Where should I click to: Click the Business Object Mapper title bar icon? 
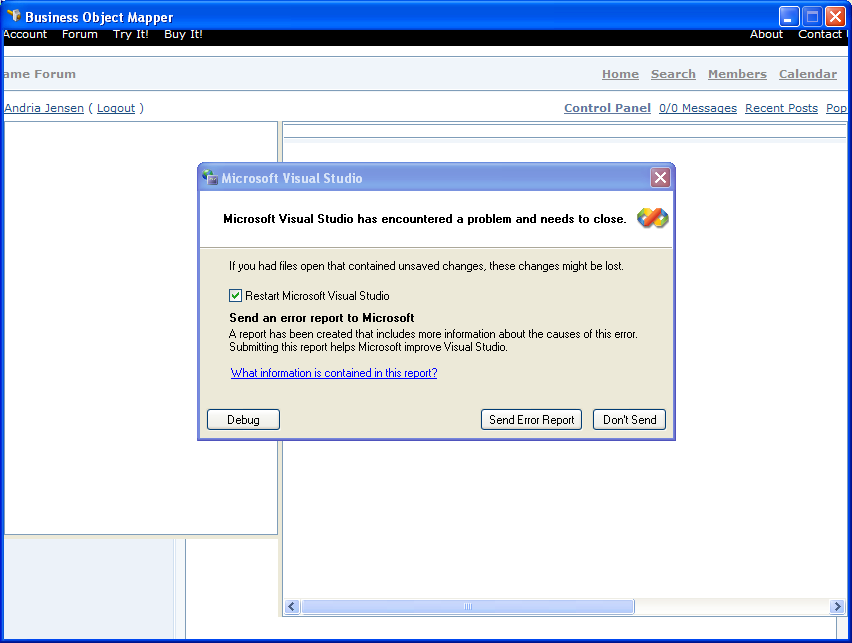coord(13,17)
